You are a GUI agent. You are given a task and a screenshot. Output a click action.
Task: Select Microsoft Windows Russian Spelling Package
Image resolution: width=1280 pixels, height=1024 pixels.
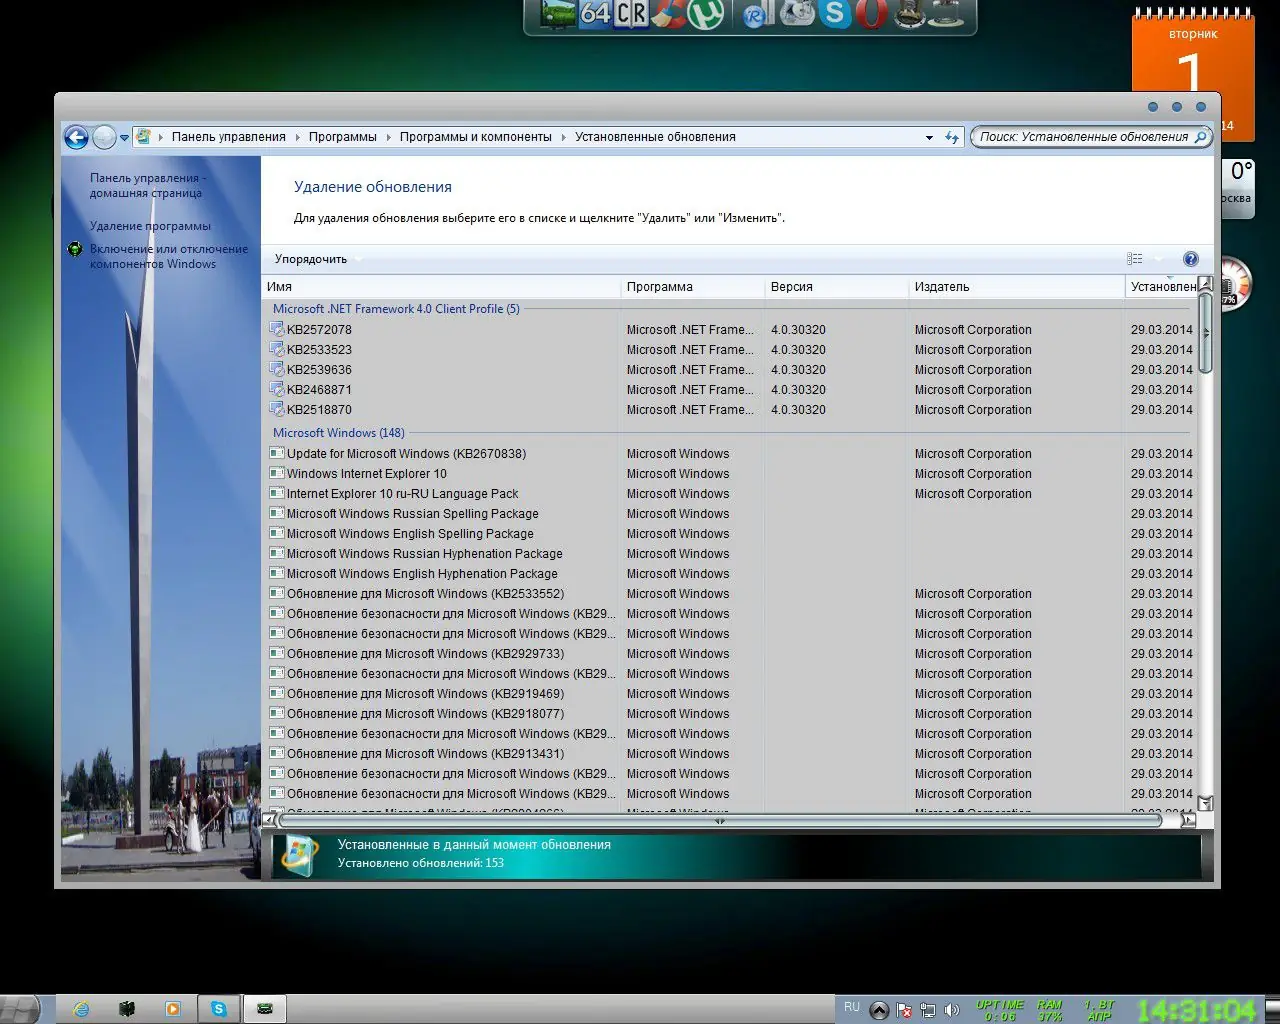[730, 513]
